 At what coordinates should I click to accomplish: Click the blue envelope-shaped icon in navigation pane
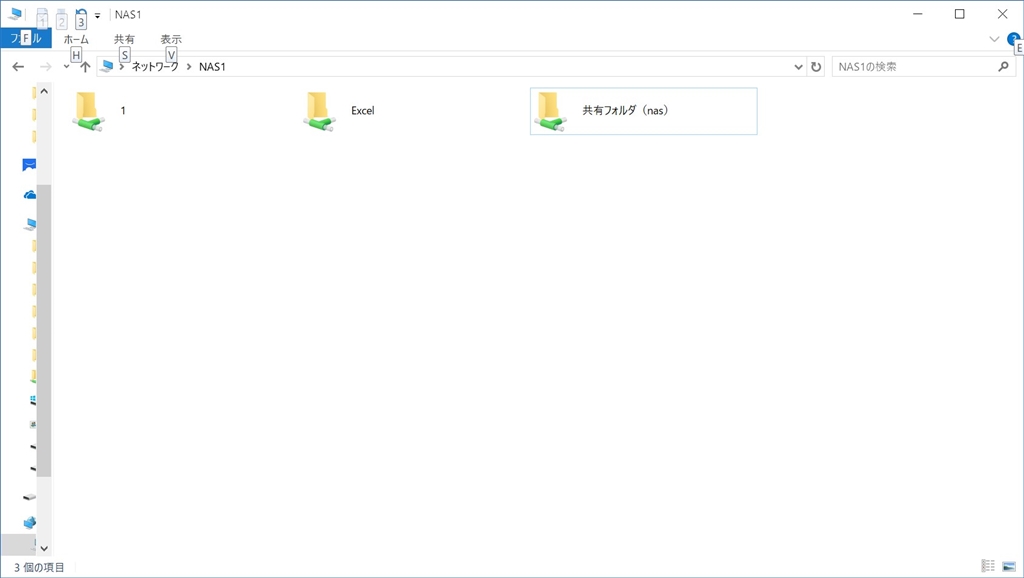pos(29,165)
